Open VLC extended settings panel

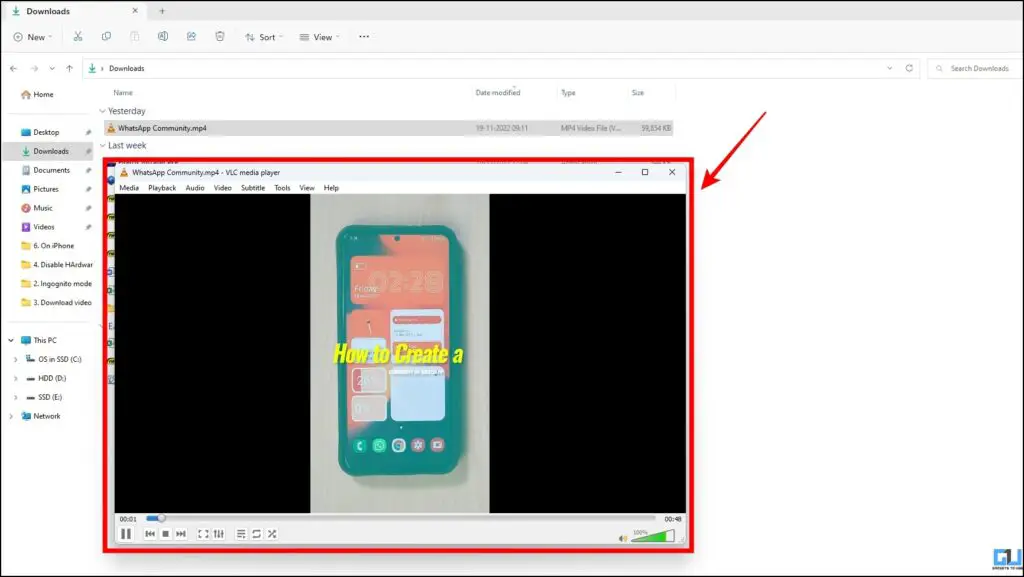pyautogui.click(x=219, y=534)
